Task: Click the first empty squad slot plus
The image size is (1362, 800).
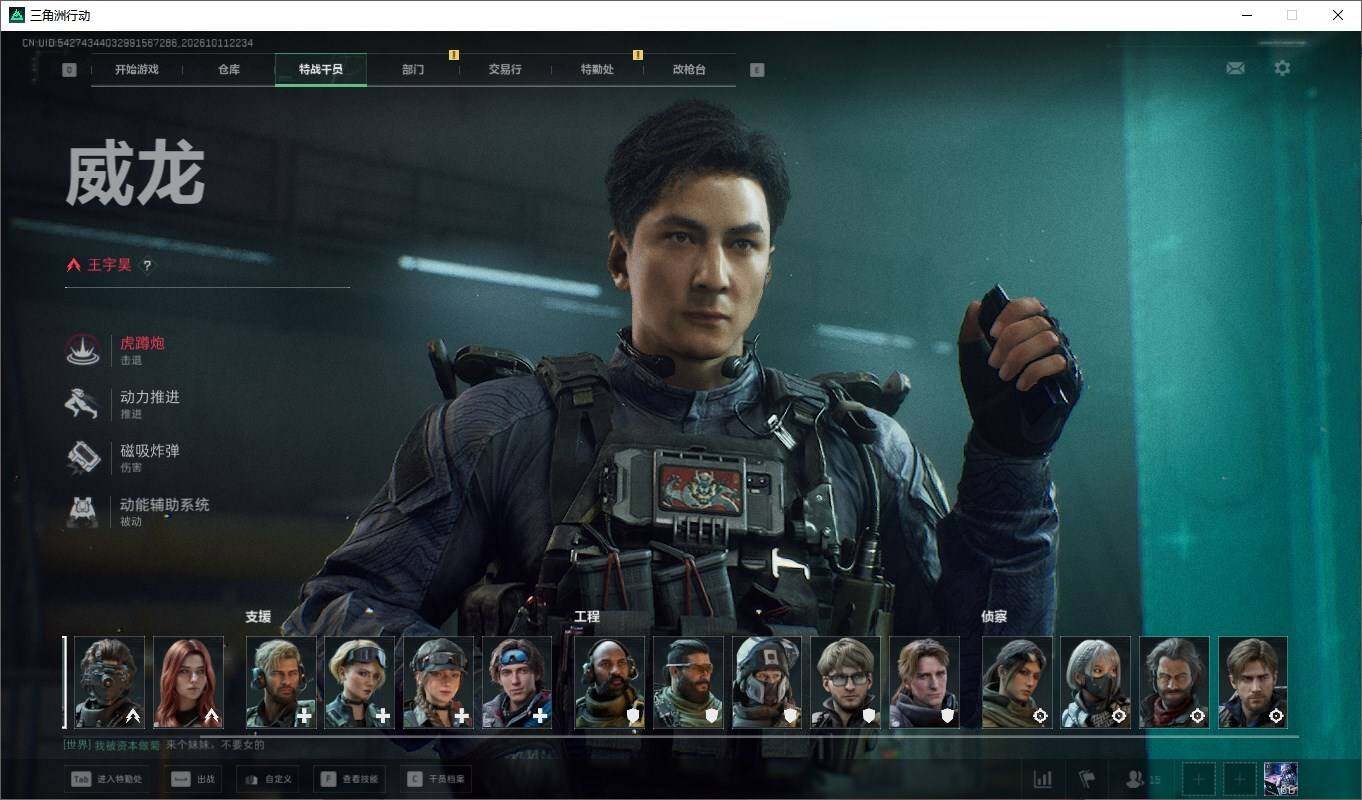Action: (x=1200, y=778)
